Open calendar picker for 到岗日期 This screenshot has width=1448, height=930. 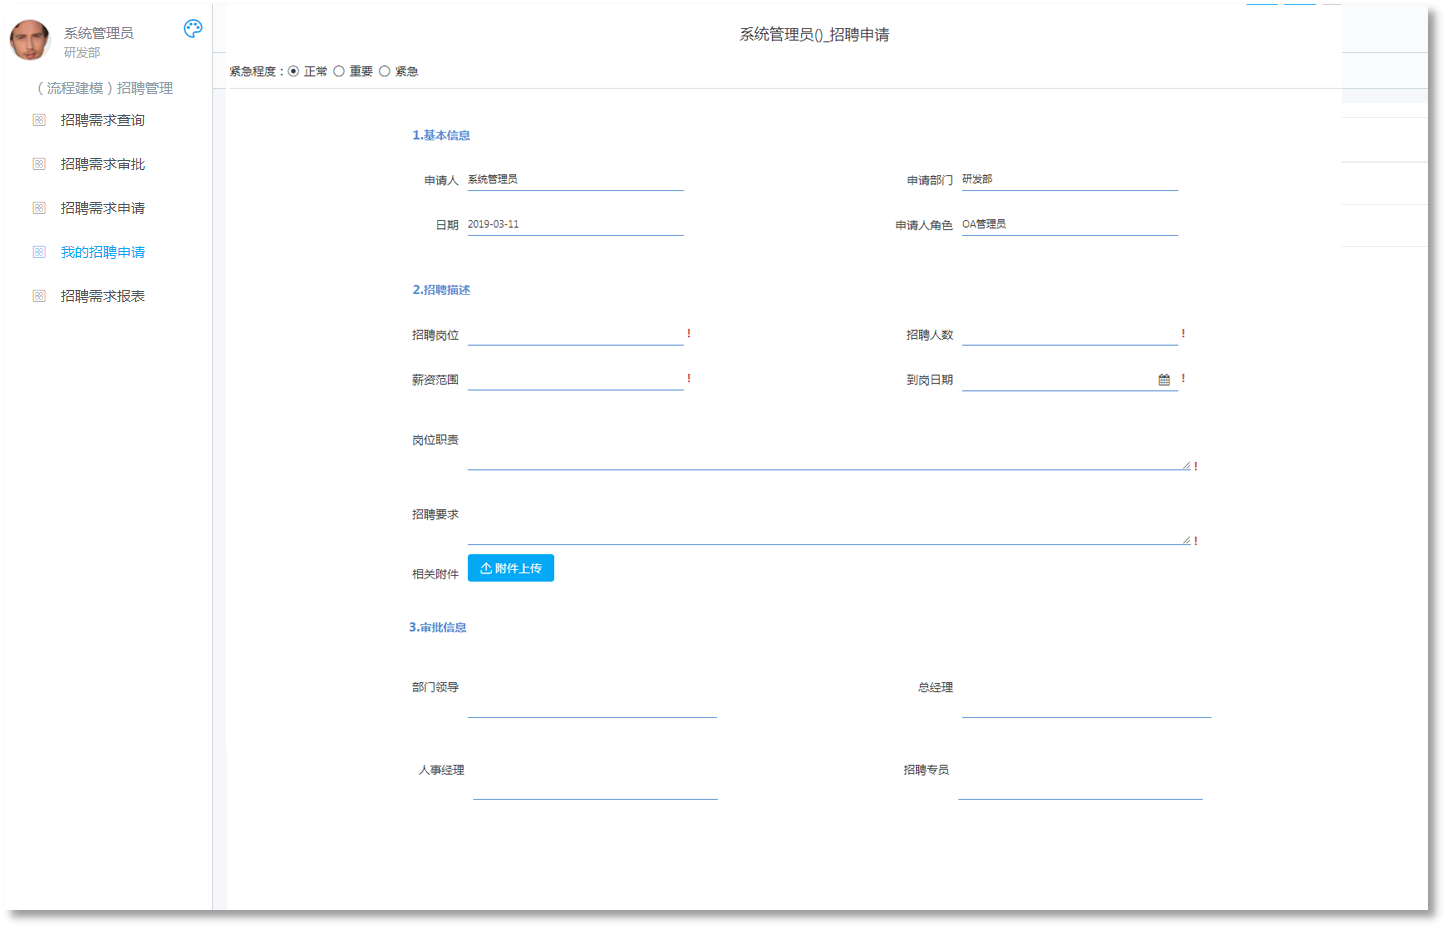point(1164,380)
